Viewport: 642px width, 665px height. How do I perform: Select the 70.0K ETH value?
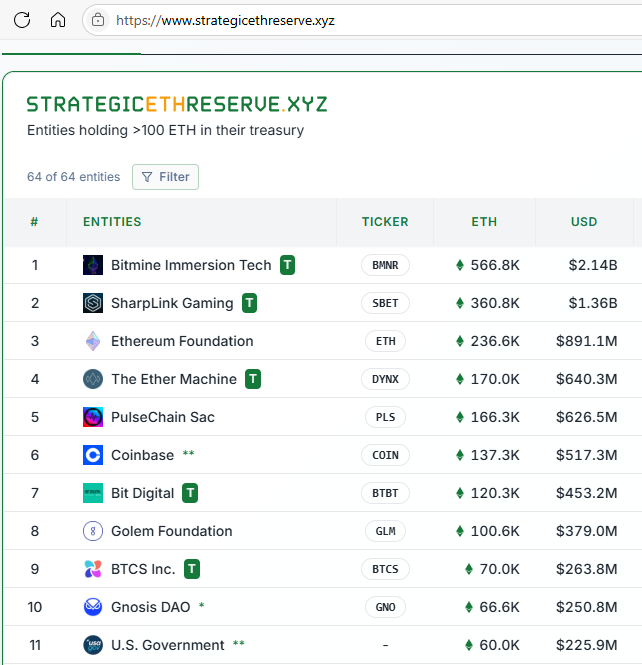(500, 569)
